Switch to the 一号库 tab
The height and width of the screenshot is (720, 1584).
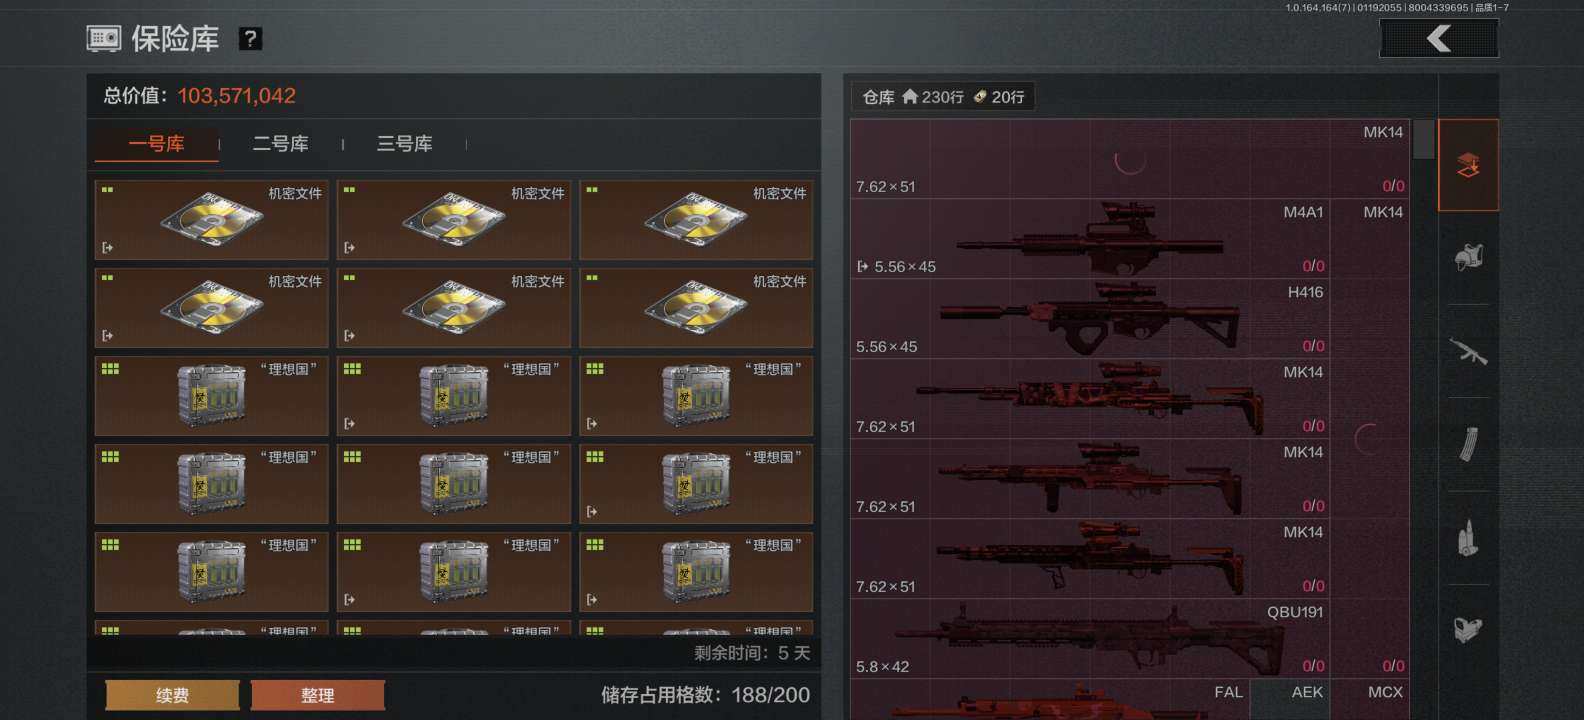[x=157, y=144]
